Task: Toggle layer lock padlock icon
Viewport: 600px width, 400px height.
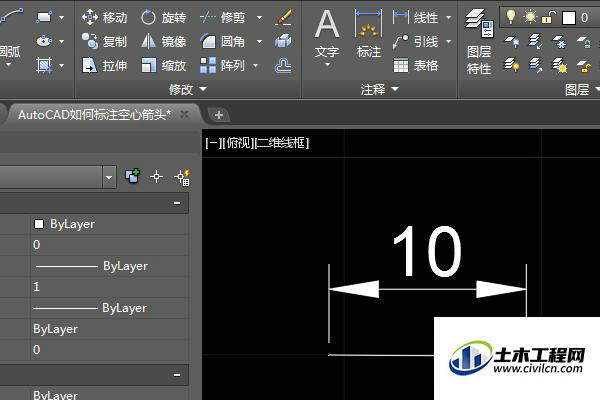Action: [x=549, y=17]
